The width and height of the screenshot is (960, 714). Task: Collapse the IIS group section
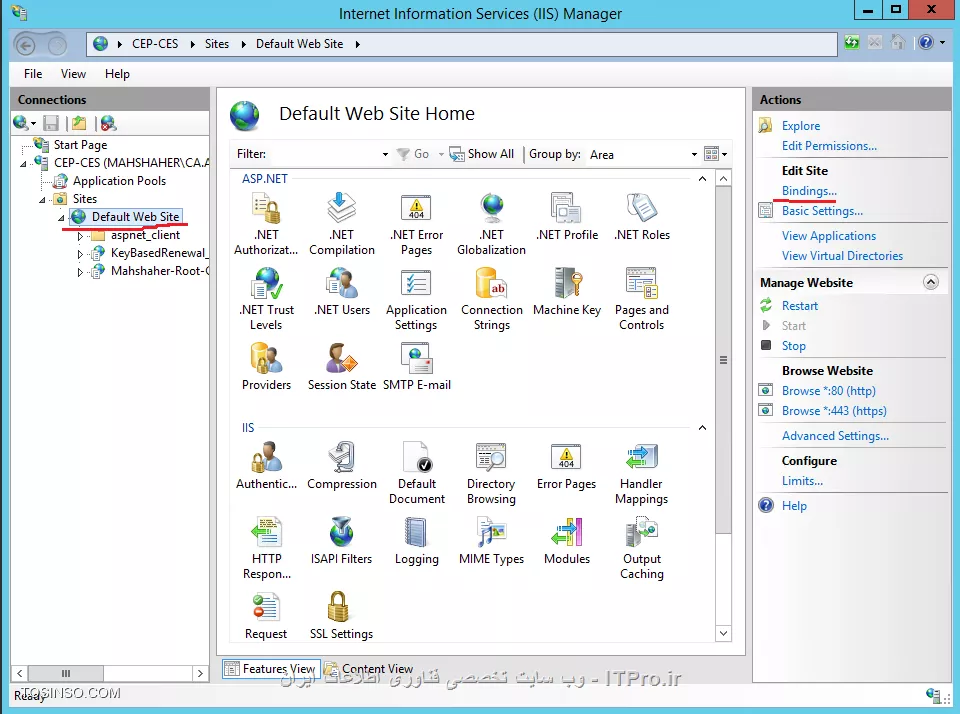[x=702, y=427]
